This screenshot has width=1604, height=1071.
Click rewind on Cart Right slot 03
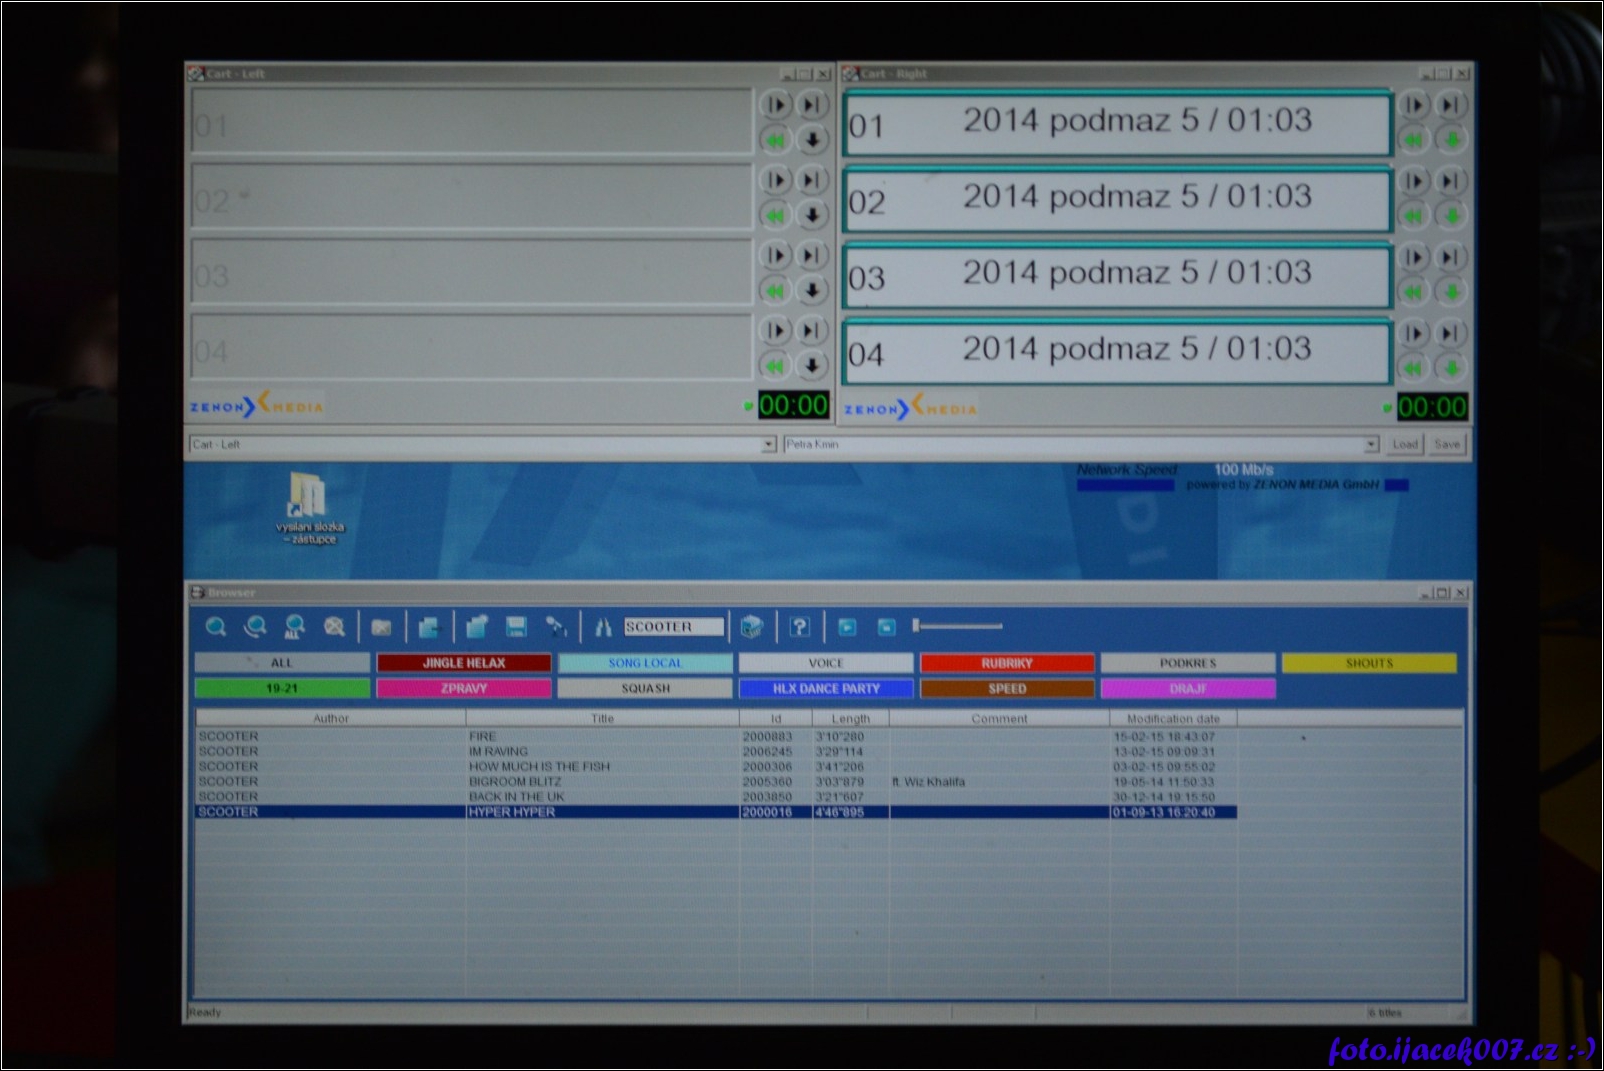[1413, 292]
